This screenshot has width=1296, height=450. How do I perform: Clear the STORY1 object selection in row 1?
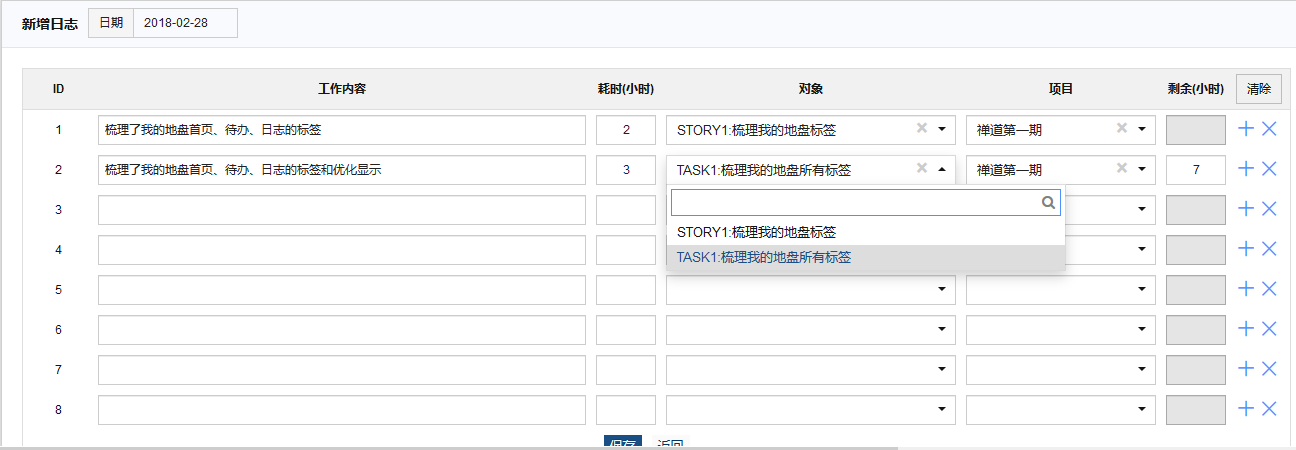tap(922, 128)
